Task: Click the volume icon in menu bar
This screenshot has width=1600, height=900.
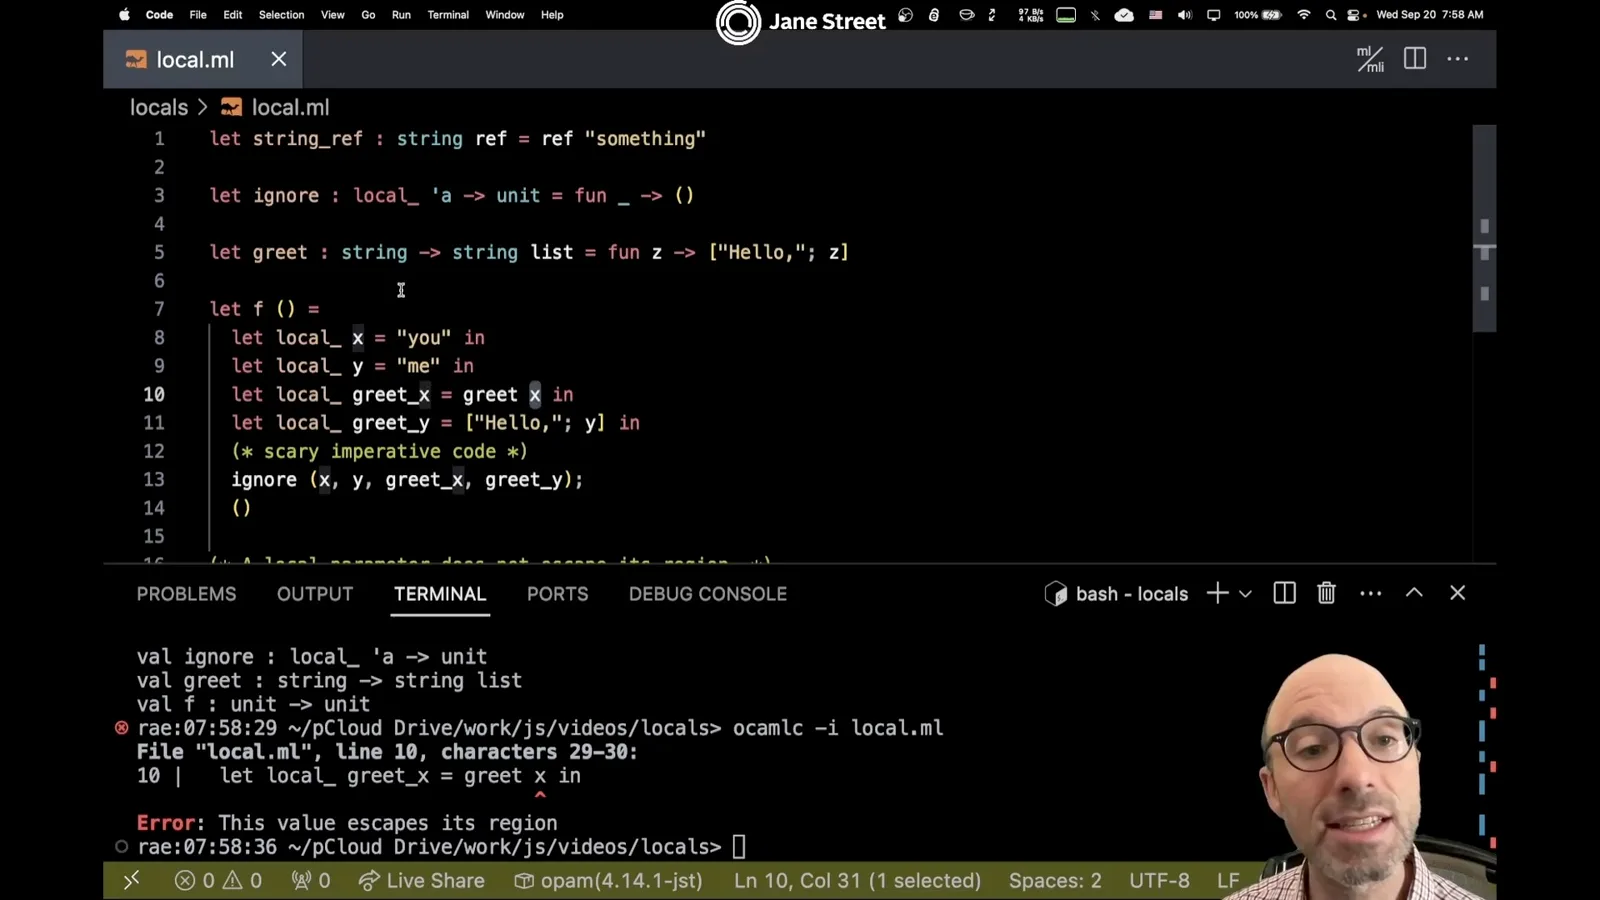Action: (1185, 15)
